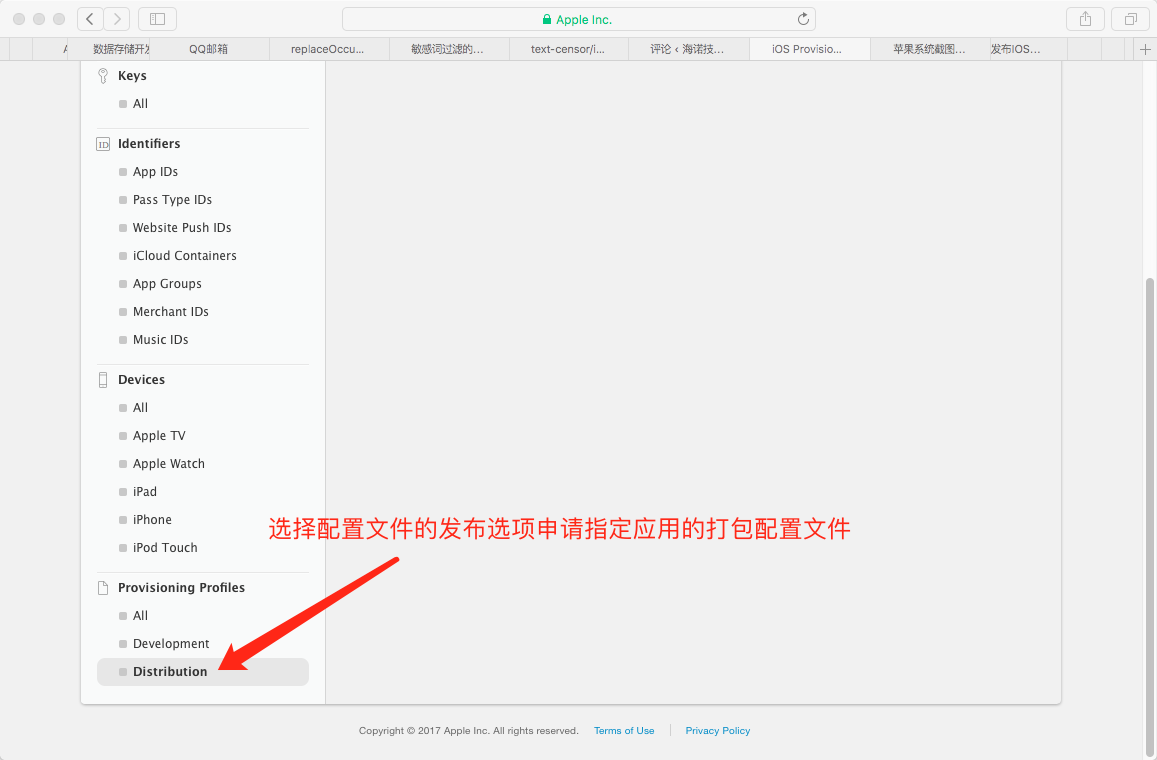Click the green lock icon in address bar
Image resolution: width=1157 pixels, height=760 pixels.
[547, 19]
